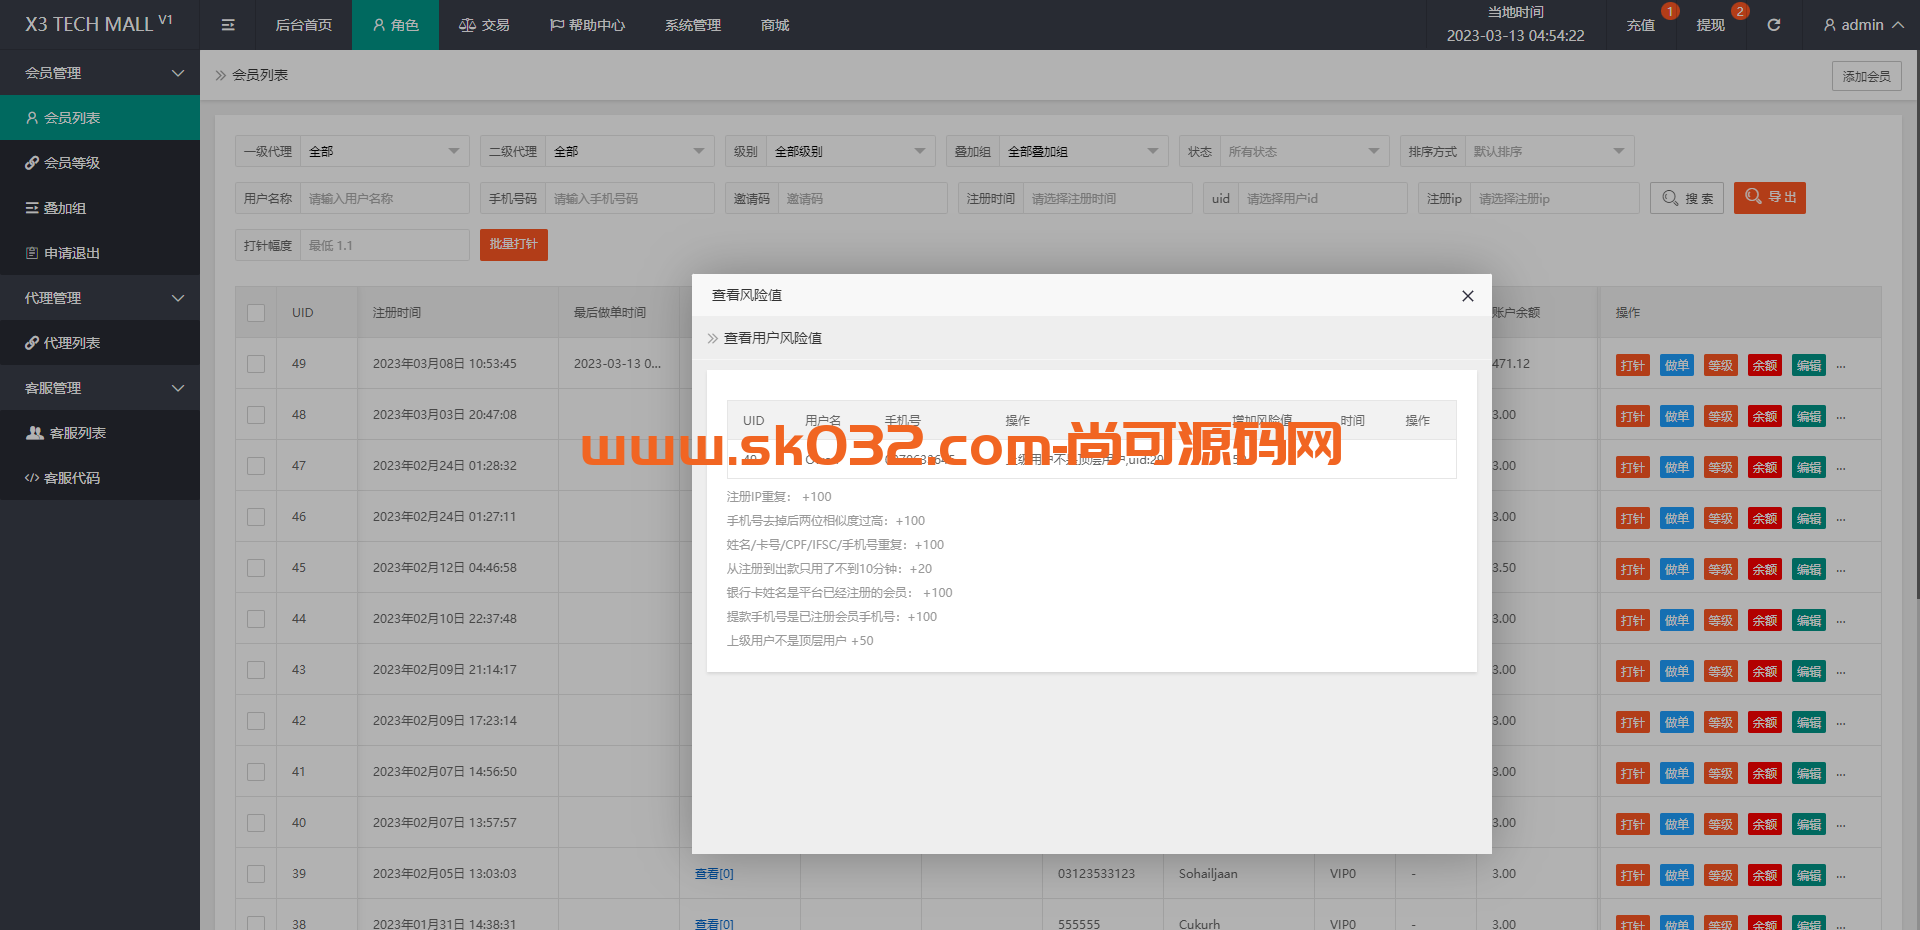Collapse the 代理管理 sidebar group
The image size is (1920, 930).
pos(100,298)
